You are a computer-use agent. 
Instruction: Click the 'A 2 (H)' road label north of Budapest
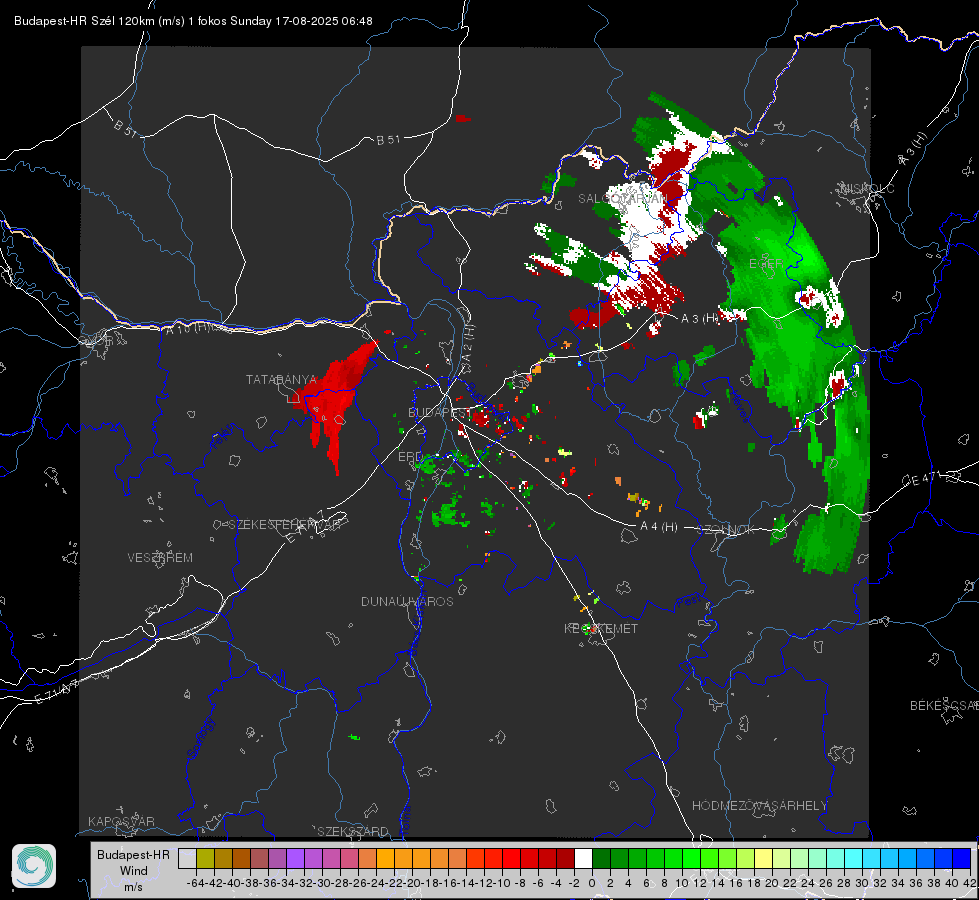pyautogui.click(x=468, y=343)
